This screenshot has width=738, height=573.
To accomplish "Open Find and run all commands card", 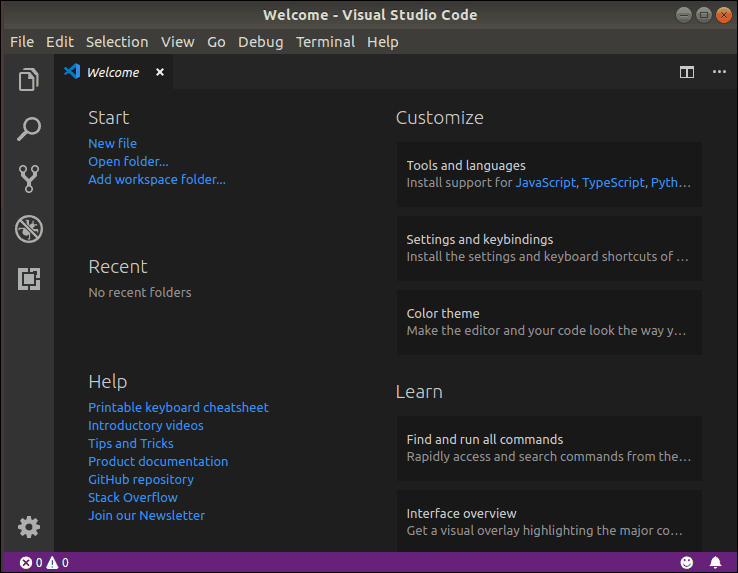I will [x=549, y=448].
